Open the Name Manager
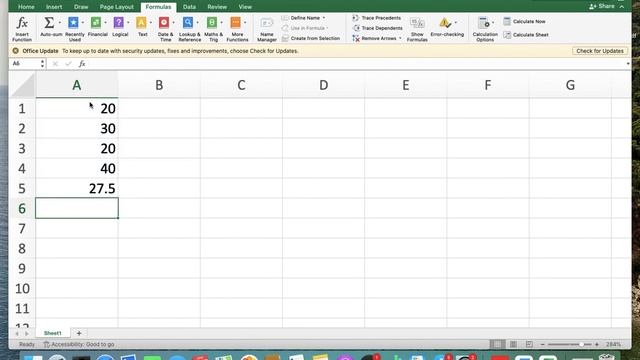The image size is (640, 360). click(x=267, y=29)
